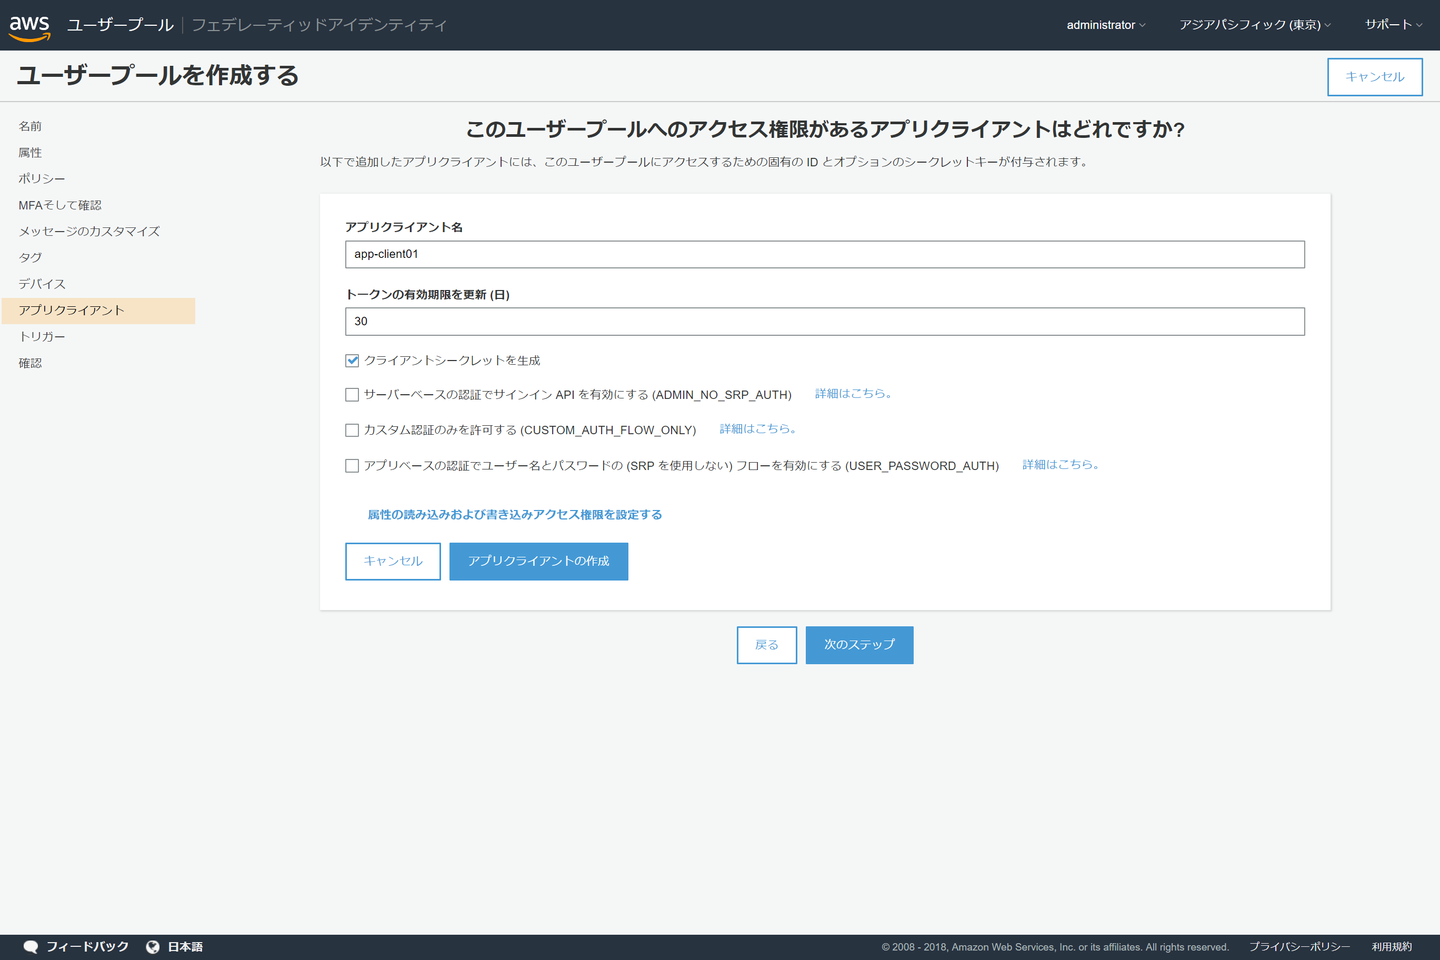The image size is (1440, 960).
Task: Tick the USER_PASSWORD_AUTH checkbox
Action: coord(352,466)
